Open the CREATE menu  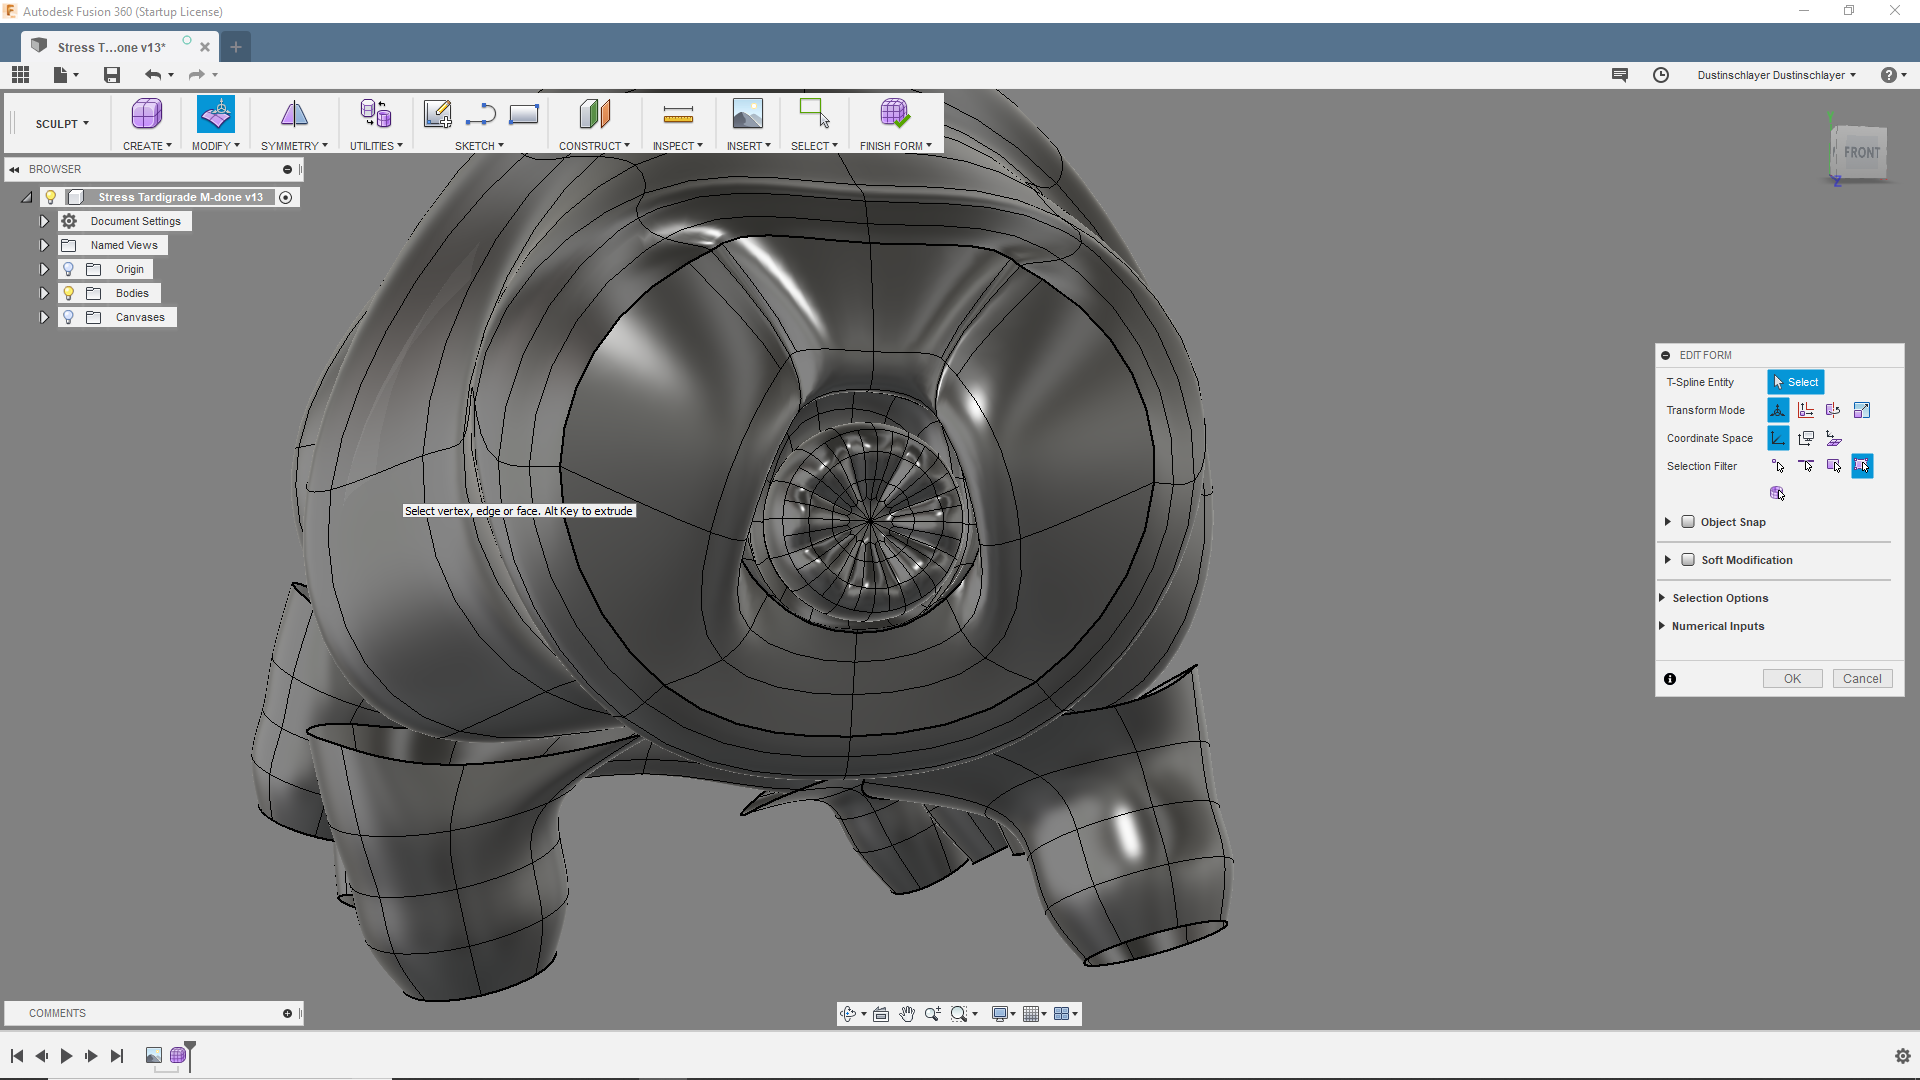147,146
